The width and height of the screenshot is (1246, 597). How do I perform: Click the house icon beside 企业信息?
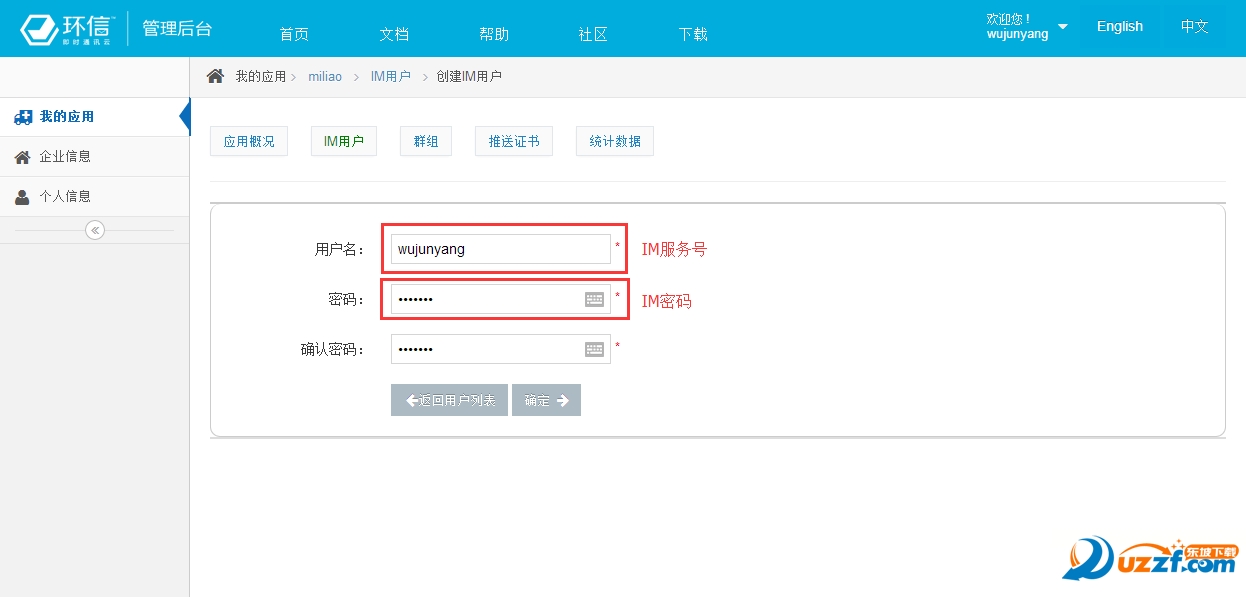tap(23, 157)
